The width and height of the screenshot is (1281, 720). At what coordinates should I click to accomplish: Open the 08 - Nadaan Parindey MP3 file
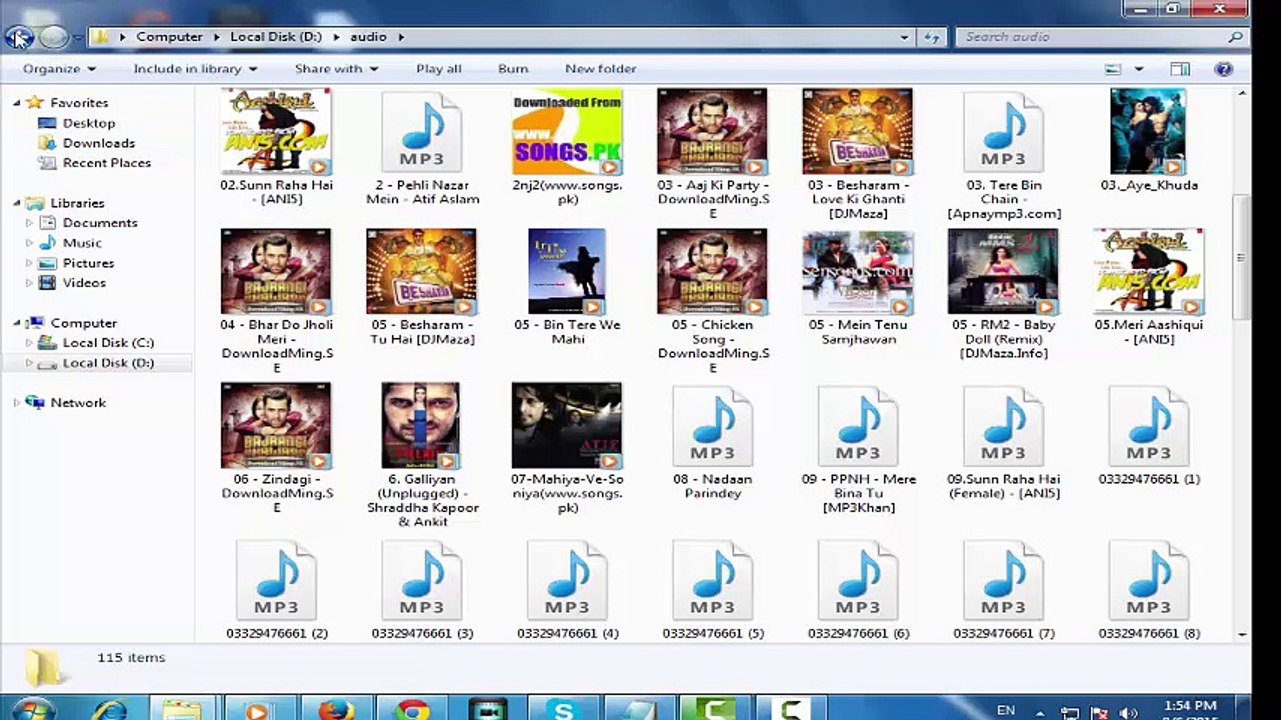click(x=712, y=427)
